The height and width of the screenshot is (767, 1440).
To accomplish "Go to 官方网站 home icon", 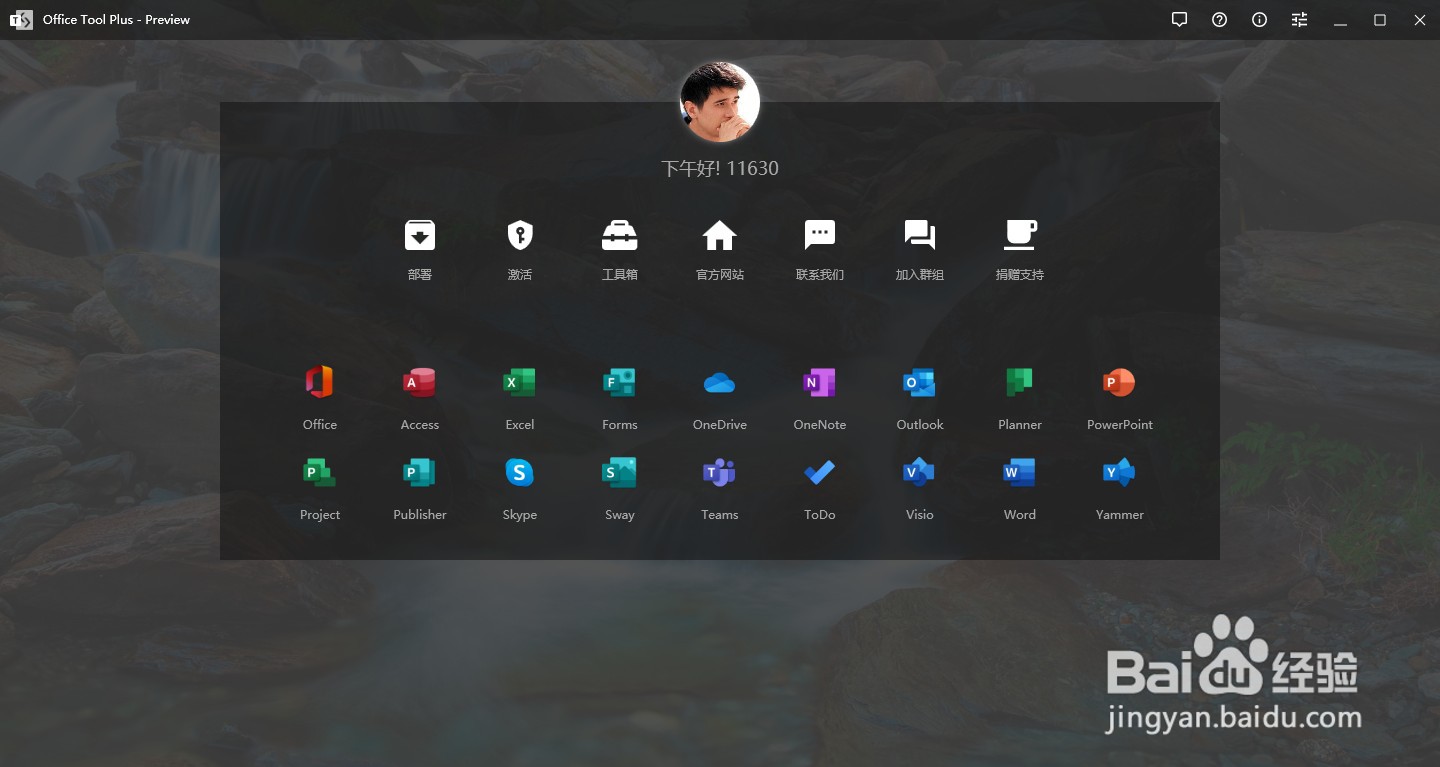I will click(720, 235).
